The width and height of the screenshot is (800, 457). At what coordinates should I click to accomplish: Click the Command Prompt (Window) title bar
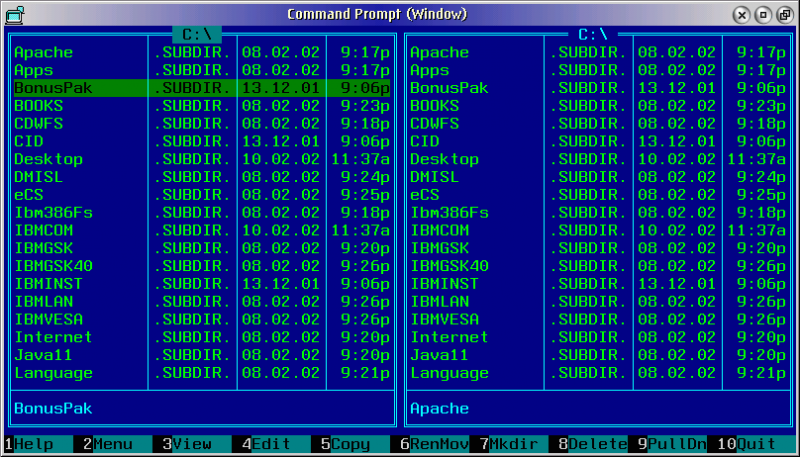click(x=377, y=14)
